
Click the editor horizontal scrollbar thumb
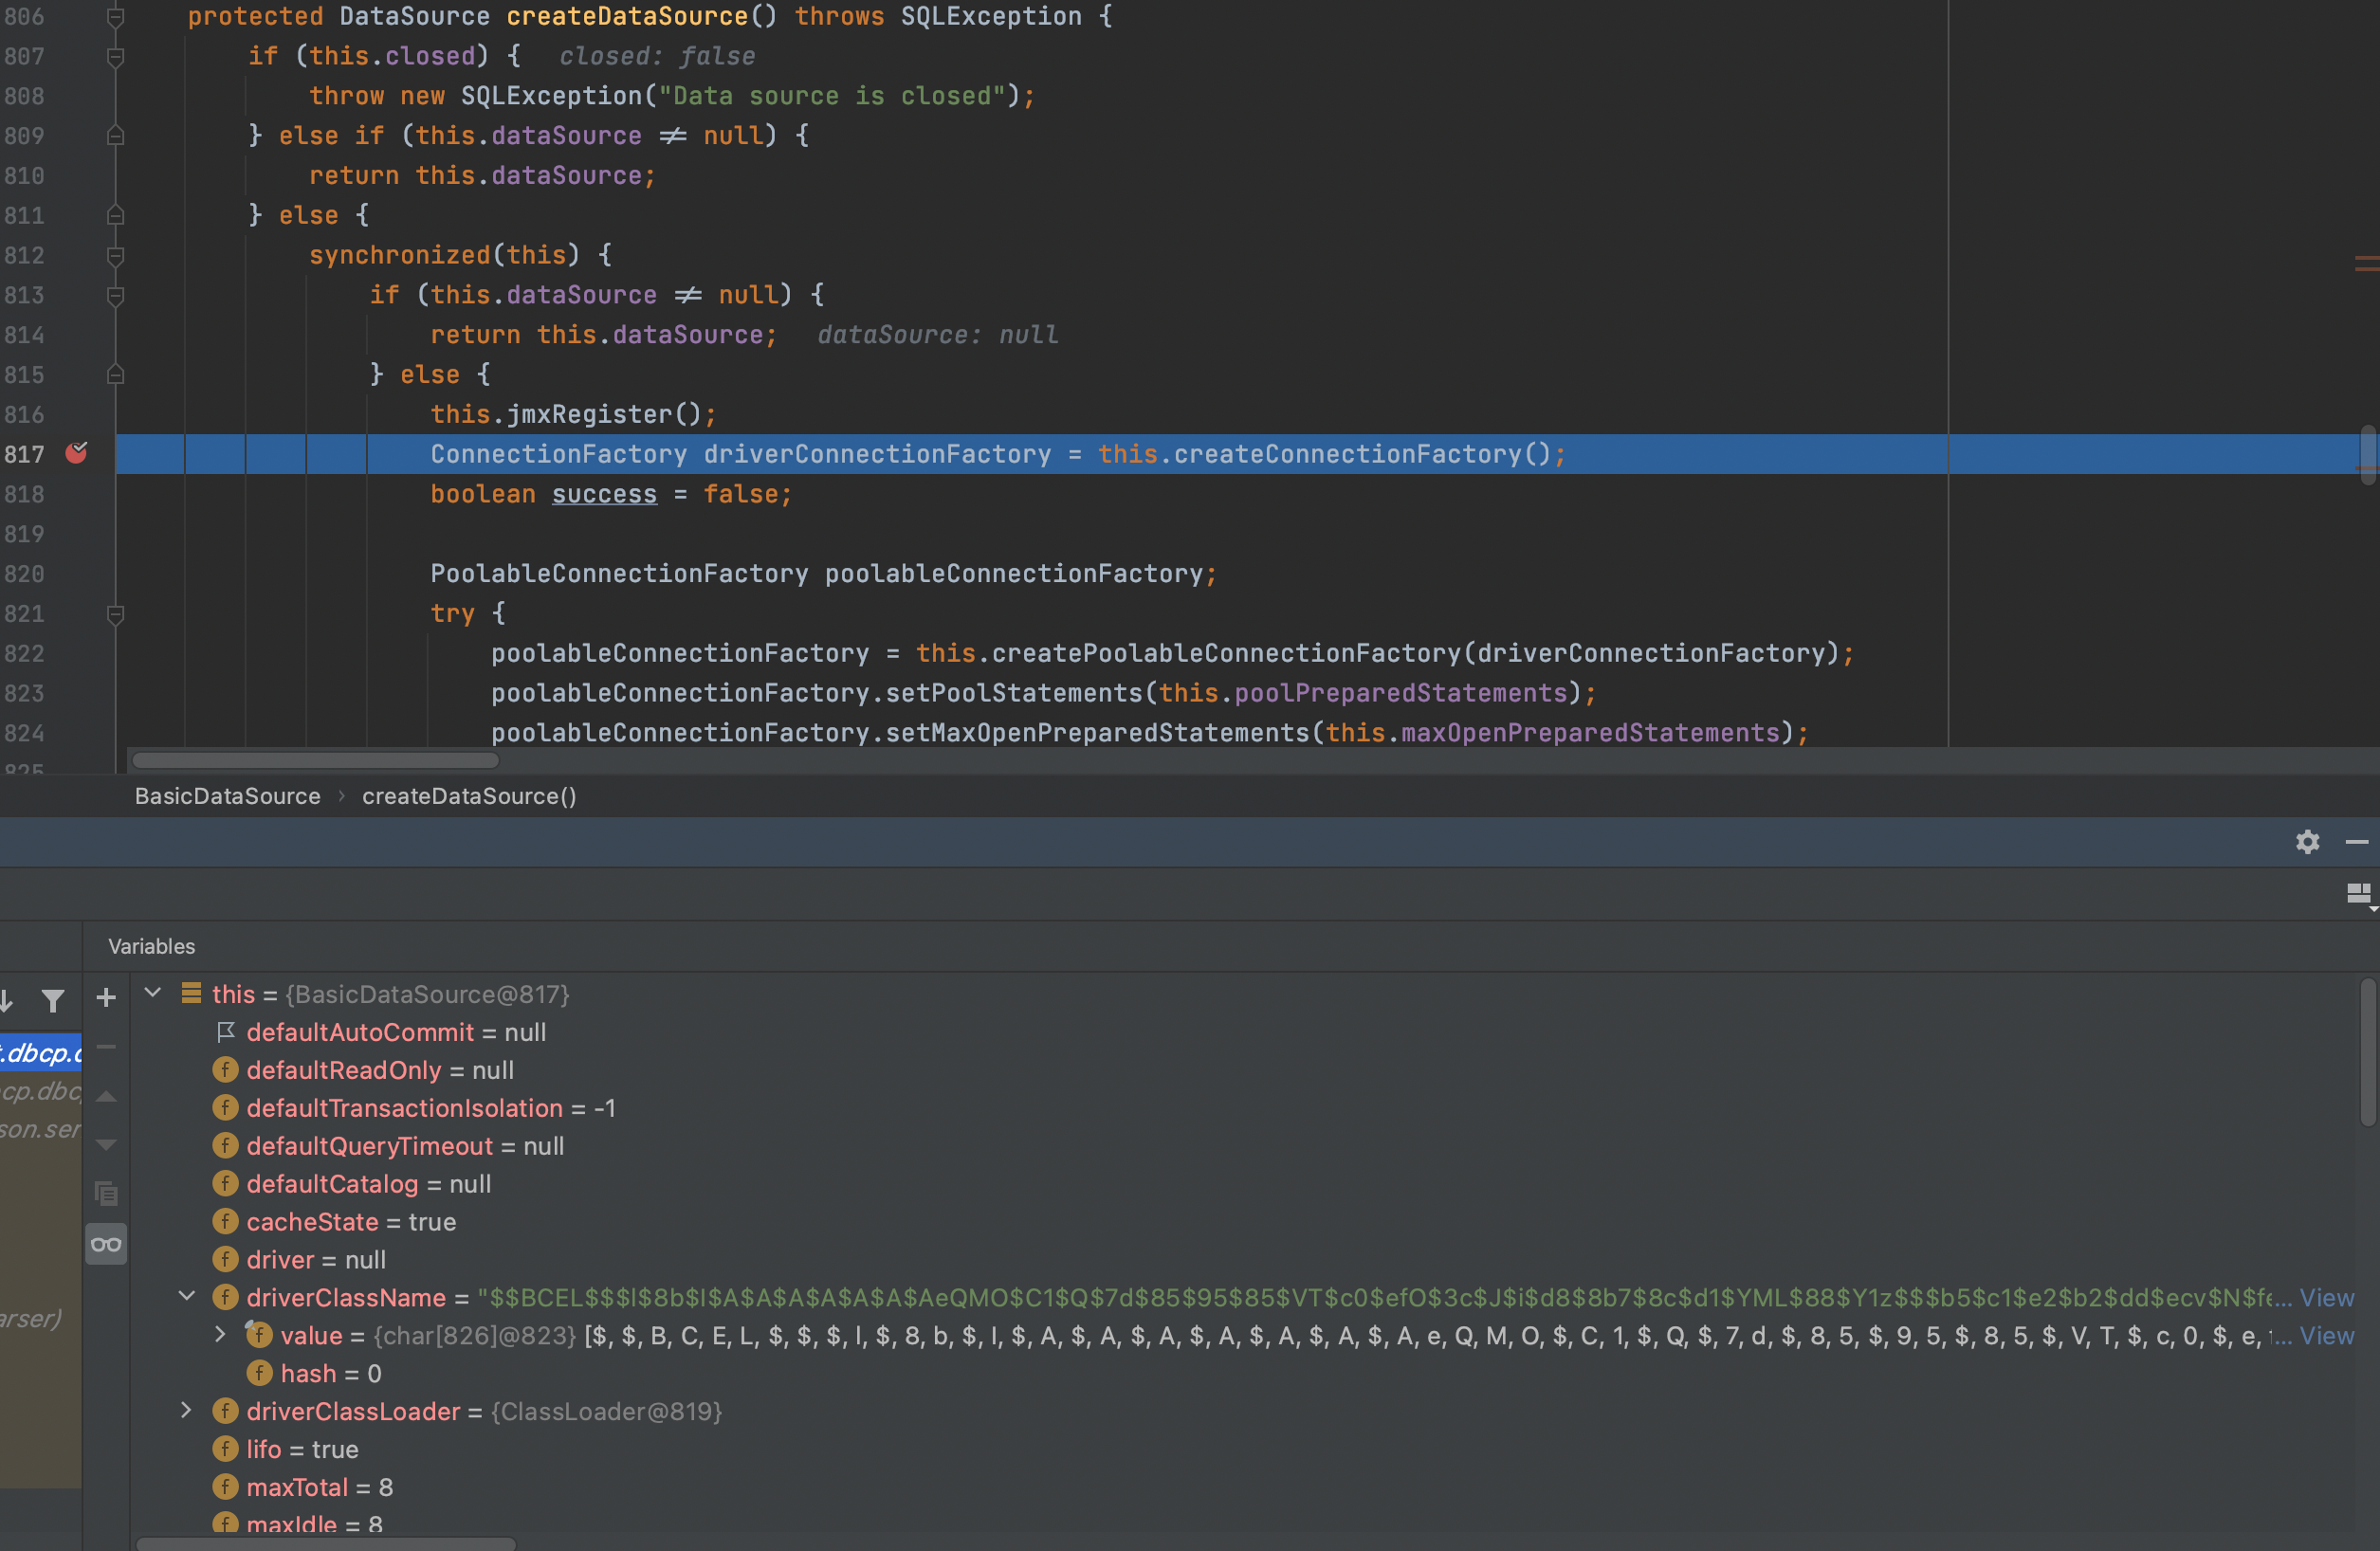coord(315,760)
